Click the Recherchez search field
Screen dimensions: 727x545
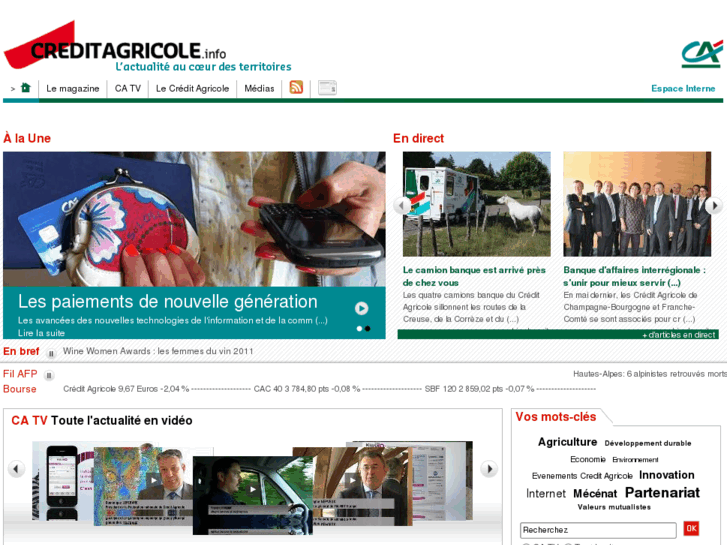tap(598, 530)
